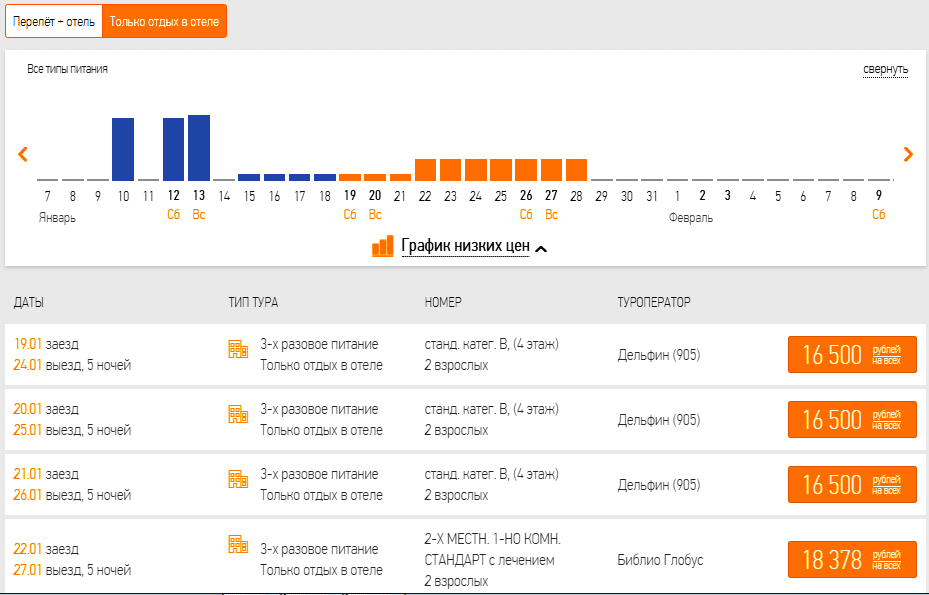Select the orange bar for January 22
929x595 pixels.
[x=425, y=169]
